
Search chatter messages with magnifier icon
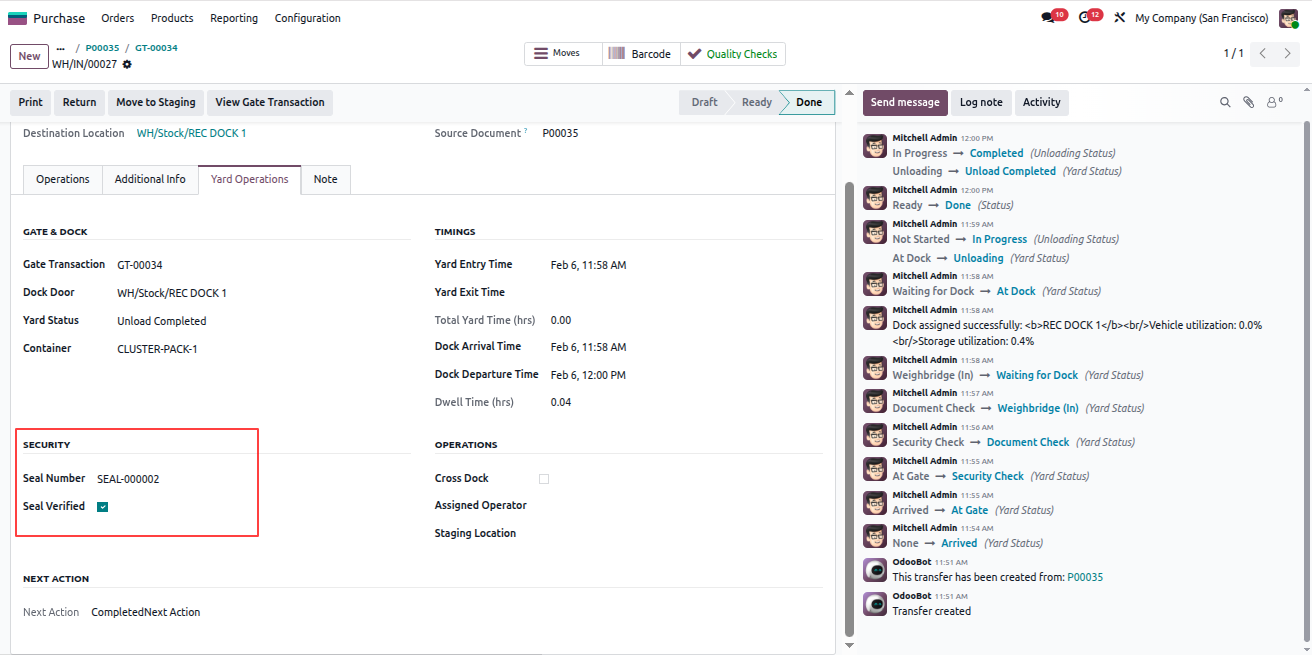coord(1225,102)
